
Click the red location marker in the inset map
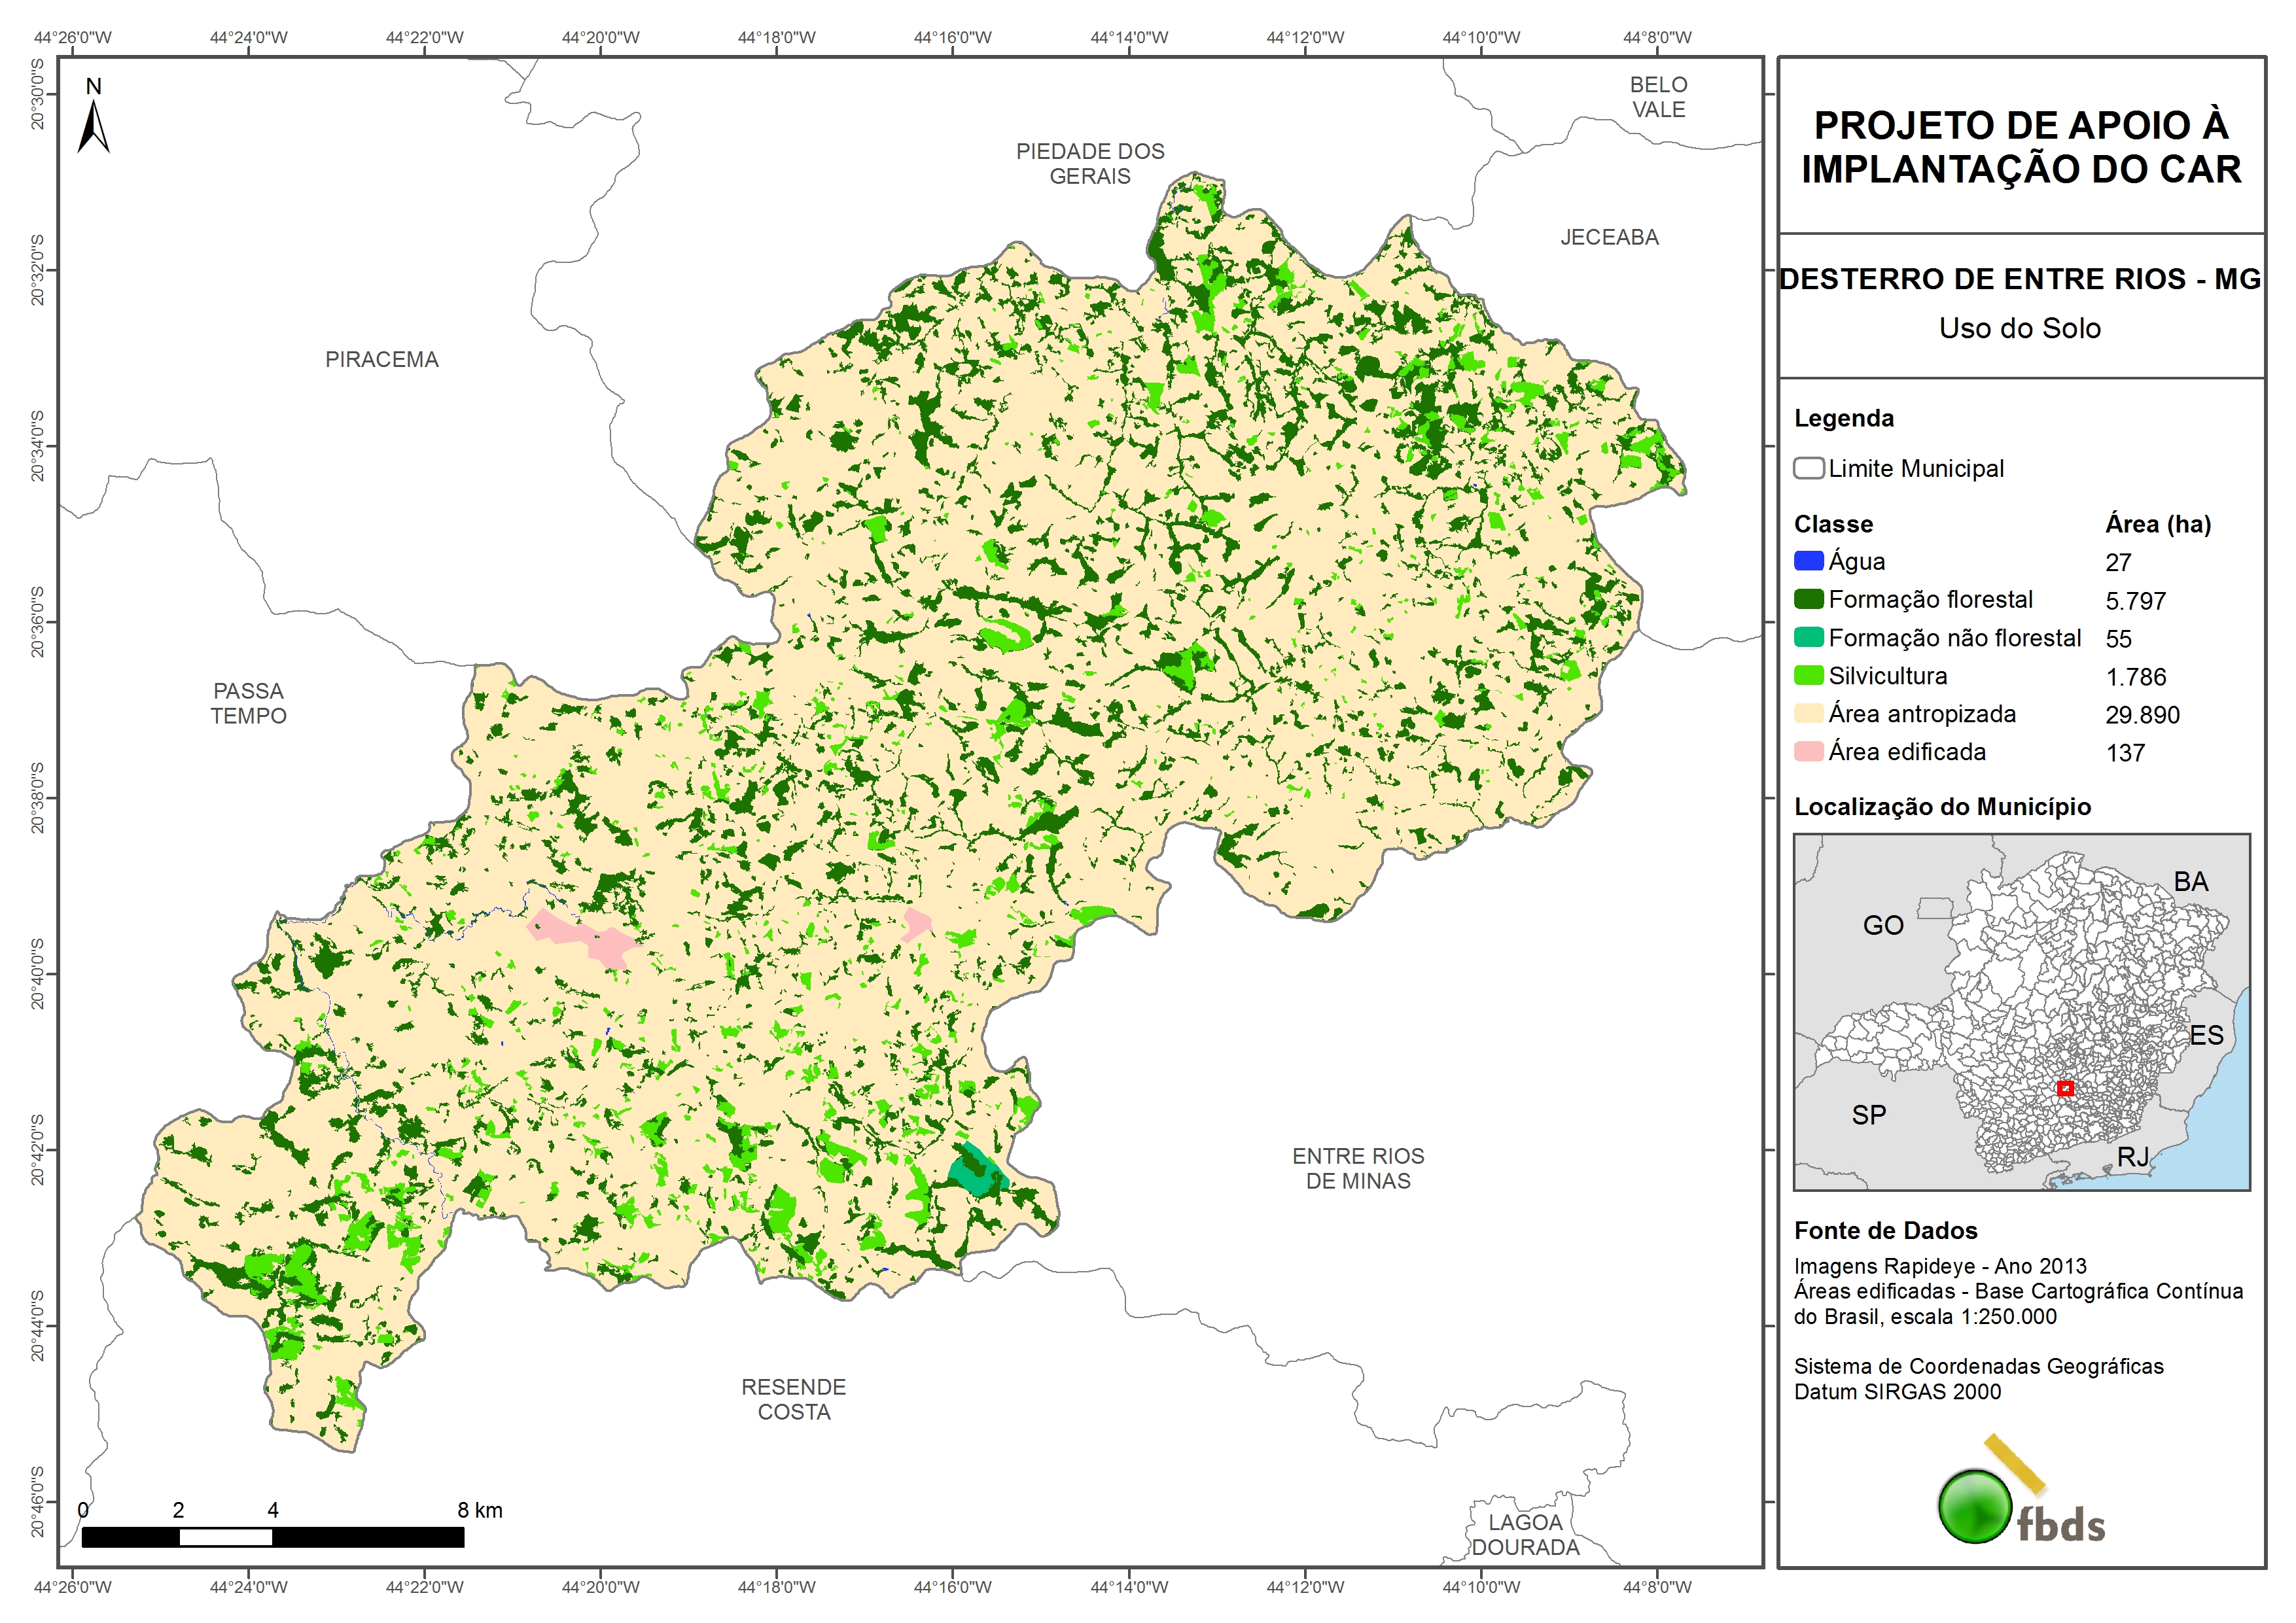[2065, 1088]
